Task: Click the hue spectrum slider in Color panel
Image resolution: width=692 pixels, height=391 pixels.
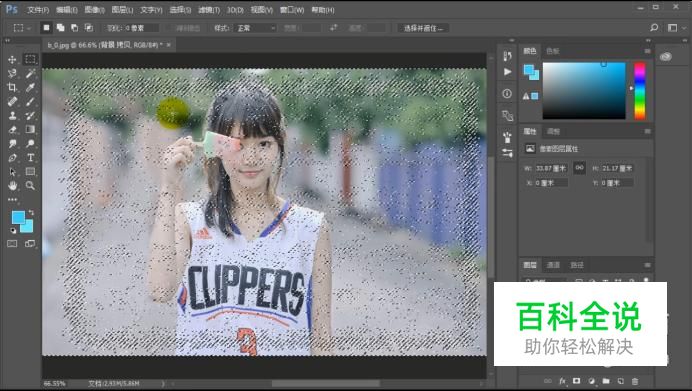Action: click(639, 91)
